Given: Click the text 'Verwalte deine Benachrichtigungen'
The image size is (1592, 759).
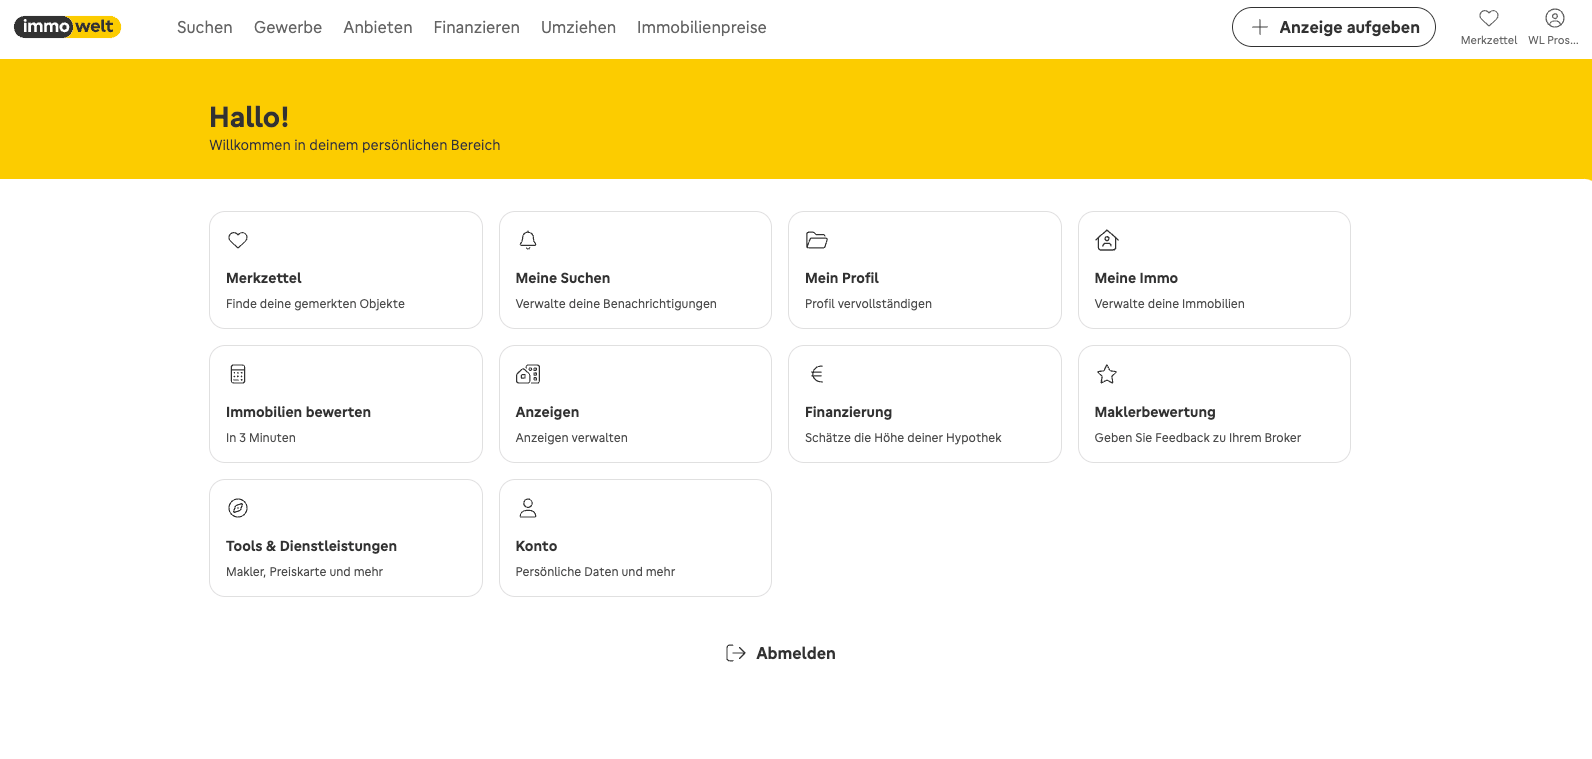Looking at the screenshot, I should click(616, 304).
